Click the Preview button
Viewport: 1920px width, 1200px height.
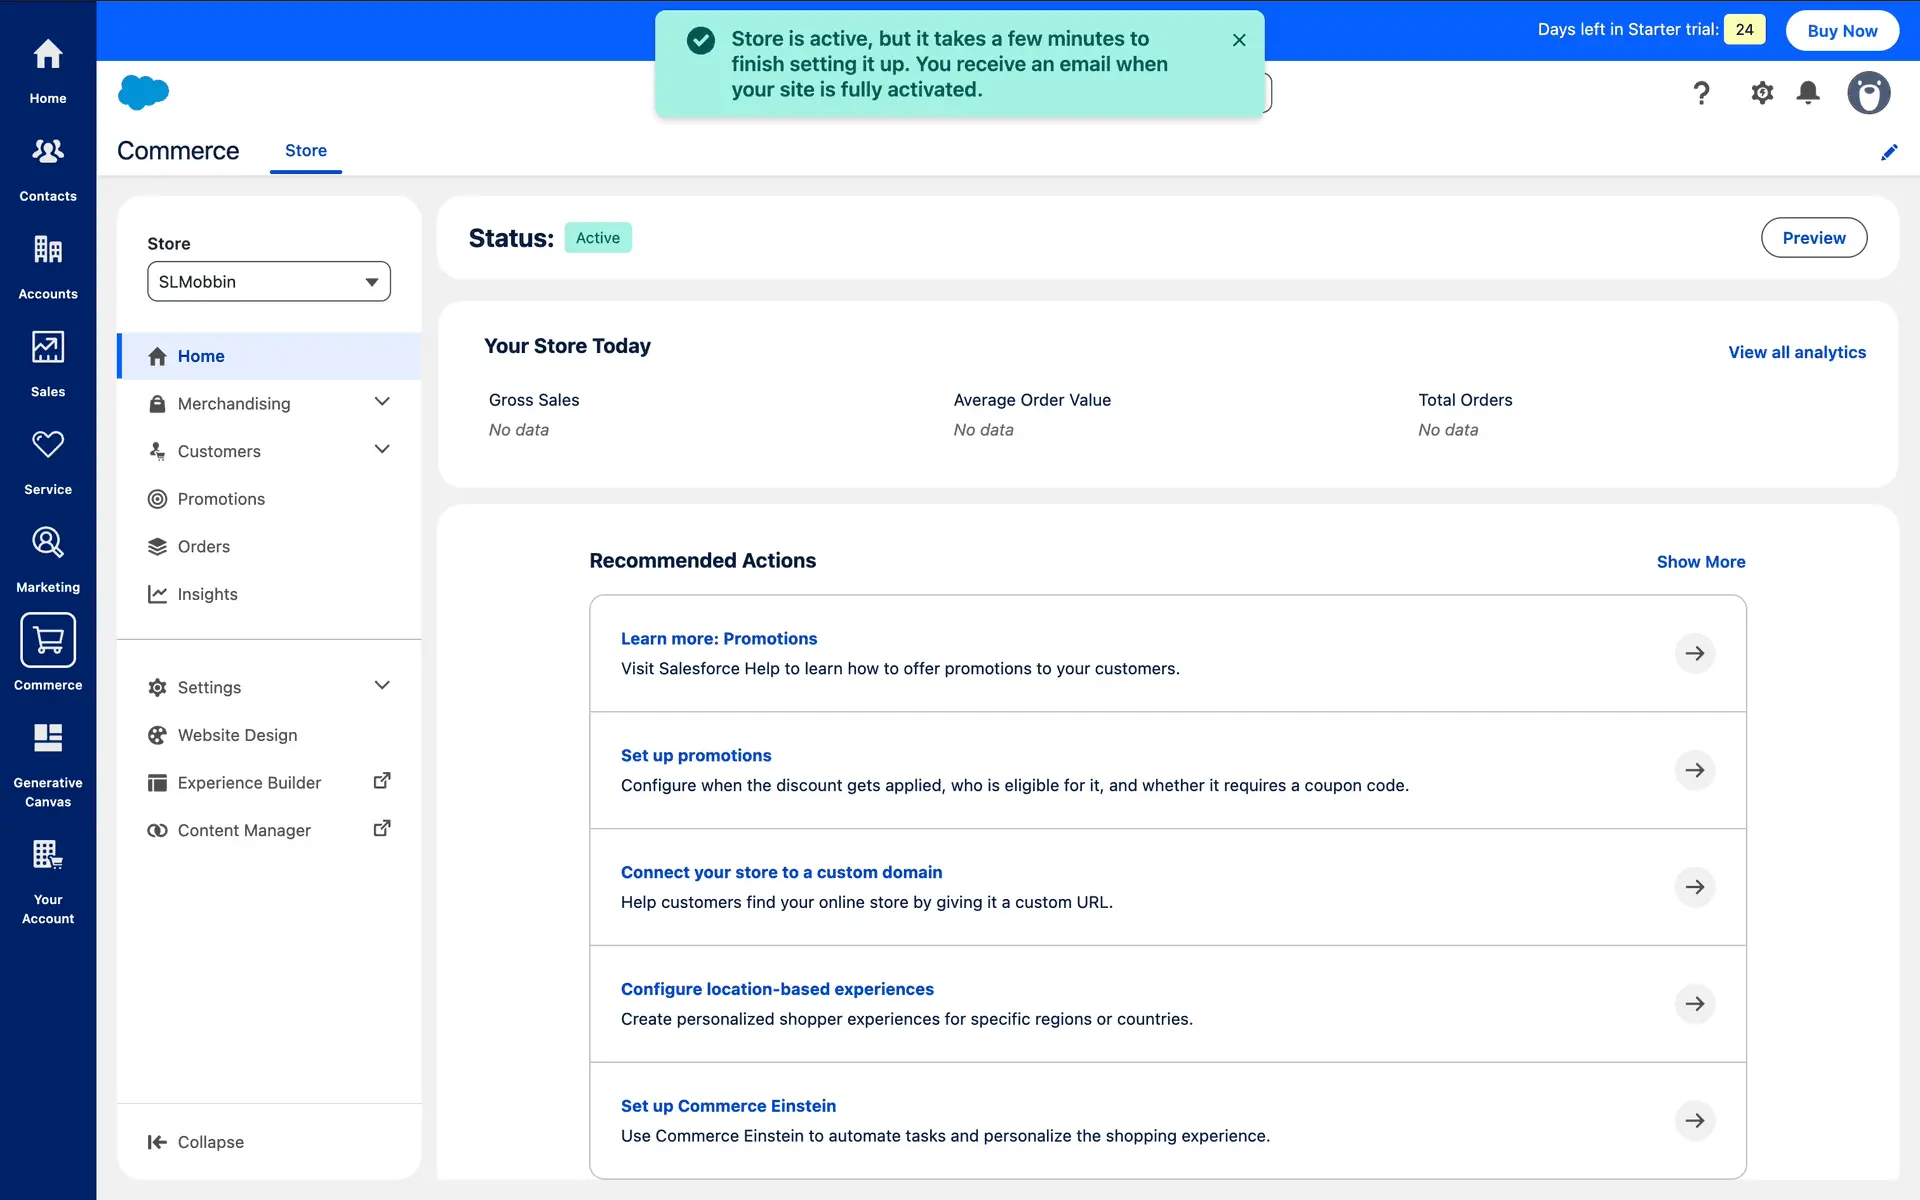tap(1813, 238)
